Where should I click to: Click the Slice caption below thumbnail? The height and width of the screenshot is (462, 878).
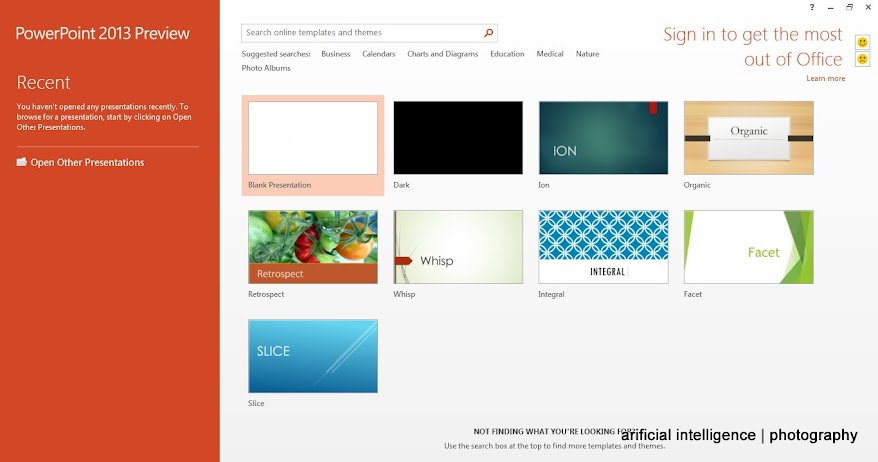click(256, 403)
